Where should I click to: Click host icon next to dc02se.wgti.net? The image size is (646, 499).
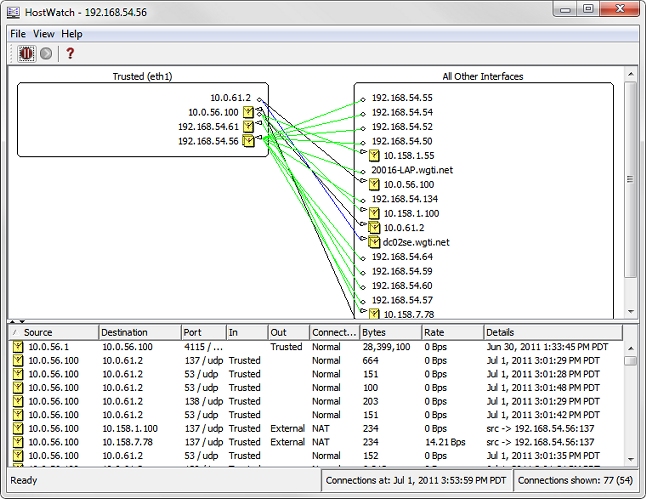(374, 242)
